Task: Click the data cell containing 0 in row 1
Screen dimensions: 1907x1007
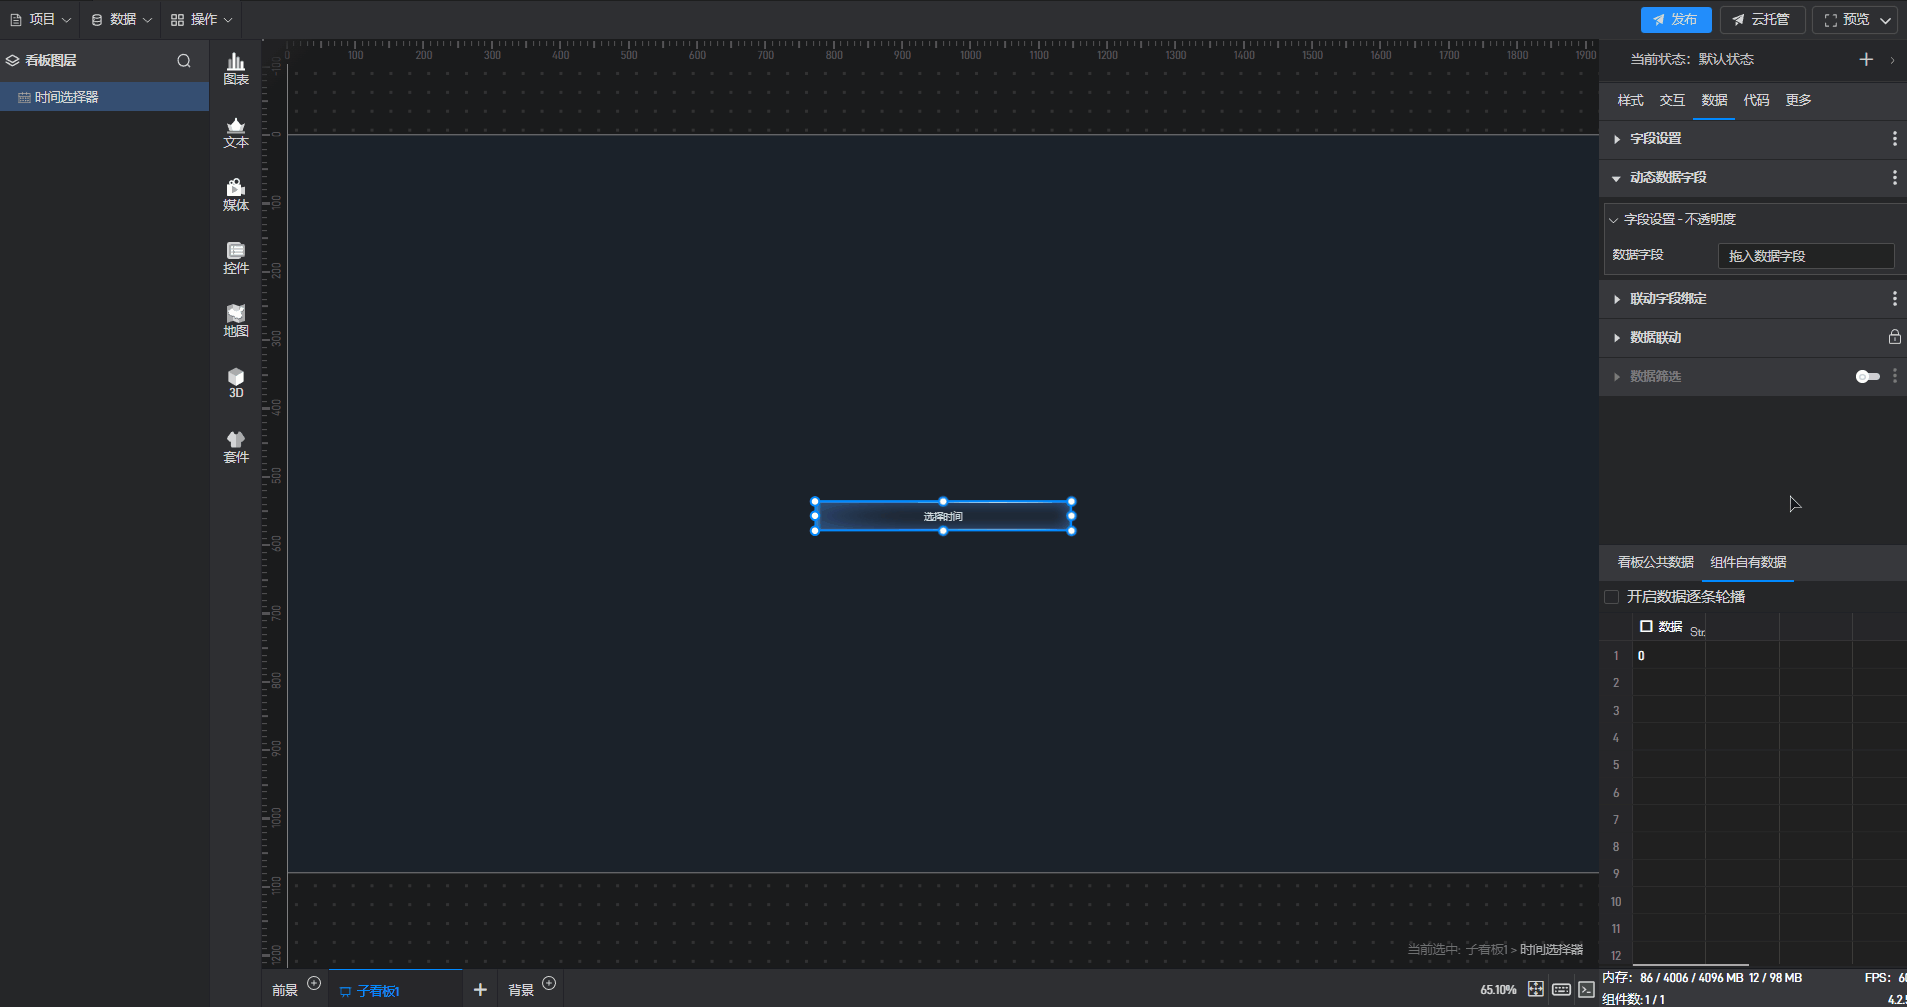Action: 1669,656
